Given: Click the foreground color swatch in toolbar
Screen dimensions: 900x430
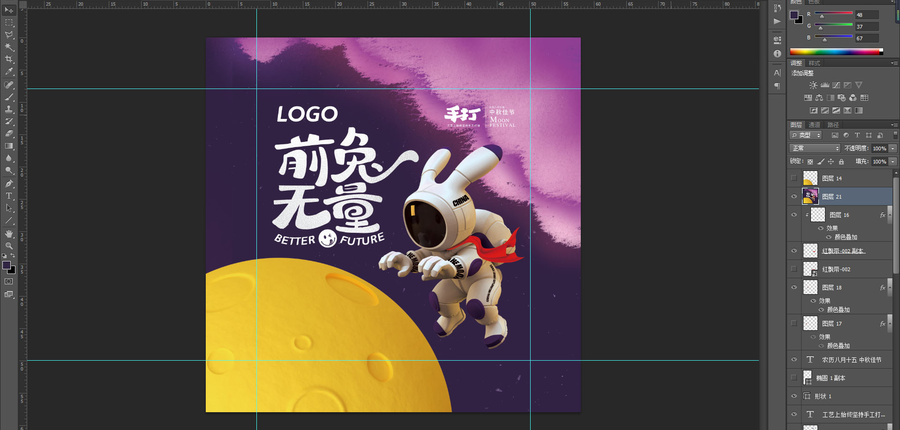Looking at the screenshot, I should (x=6, y=265).
